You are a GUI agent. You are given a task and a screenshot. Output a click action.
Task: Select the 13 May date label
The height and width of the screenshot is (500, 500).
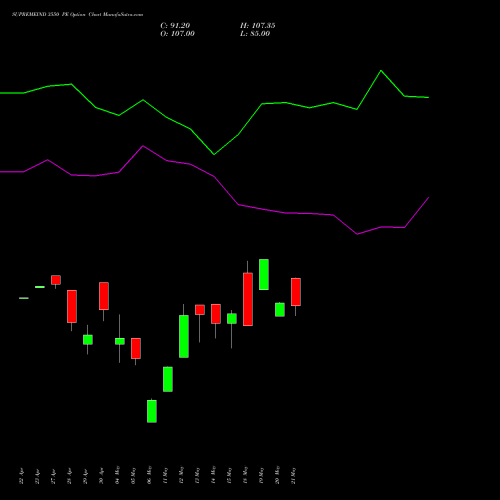pyautogui.click(x=198, y=475)
